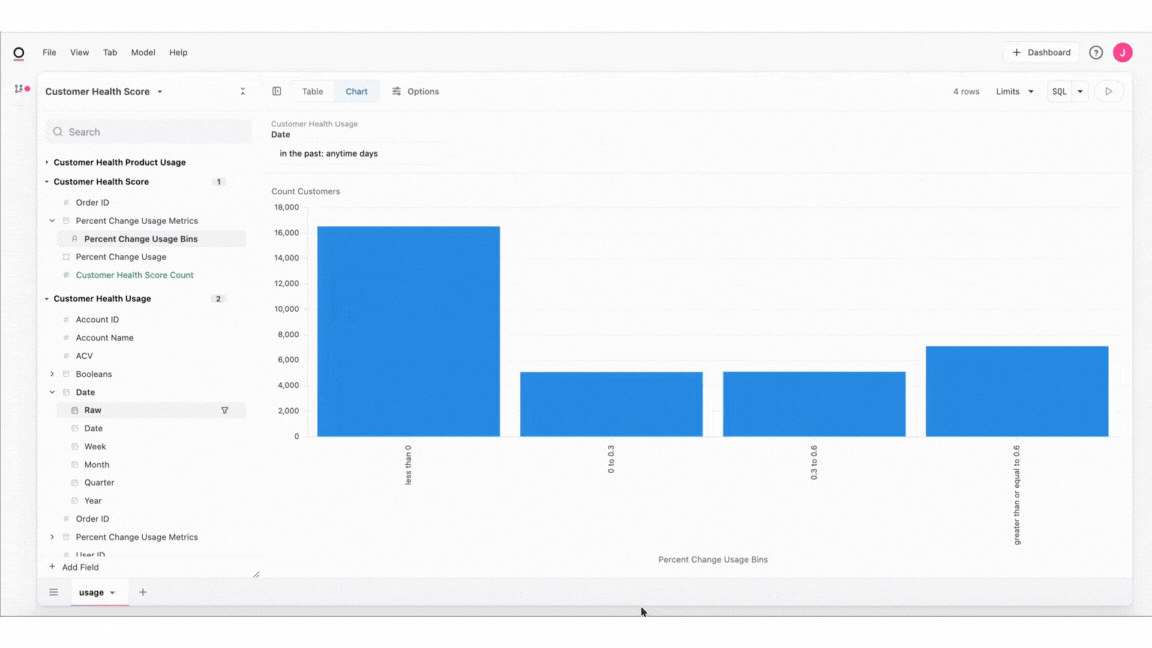Switch to the Table tab
Viewport: 1152px width, 648px height.
click(312, 92)
